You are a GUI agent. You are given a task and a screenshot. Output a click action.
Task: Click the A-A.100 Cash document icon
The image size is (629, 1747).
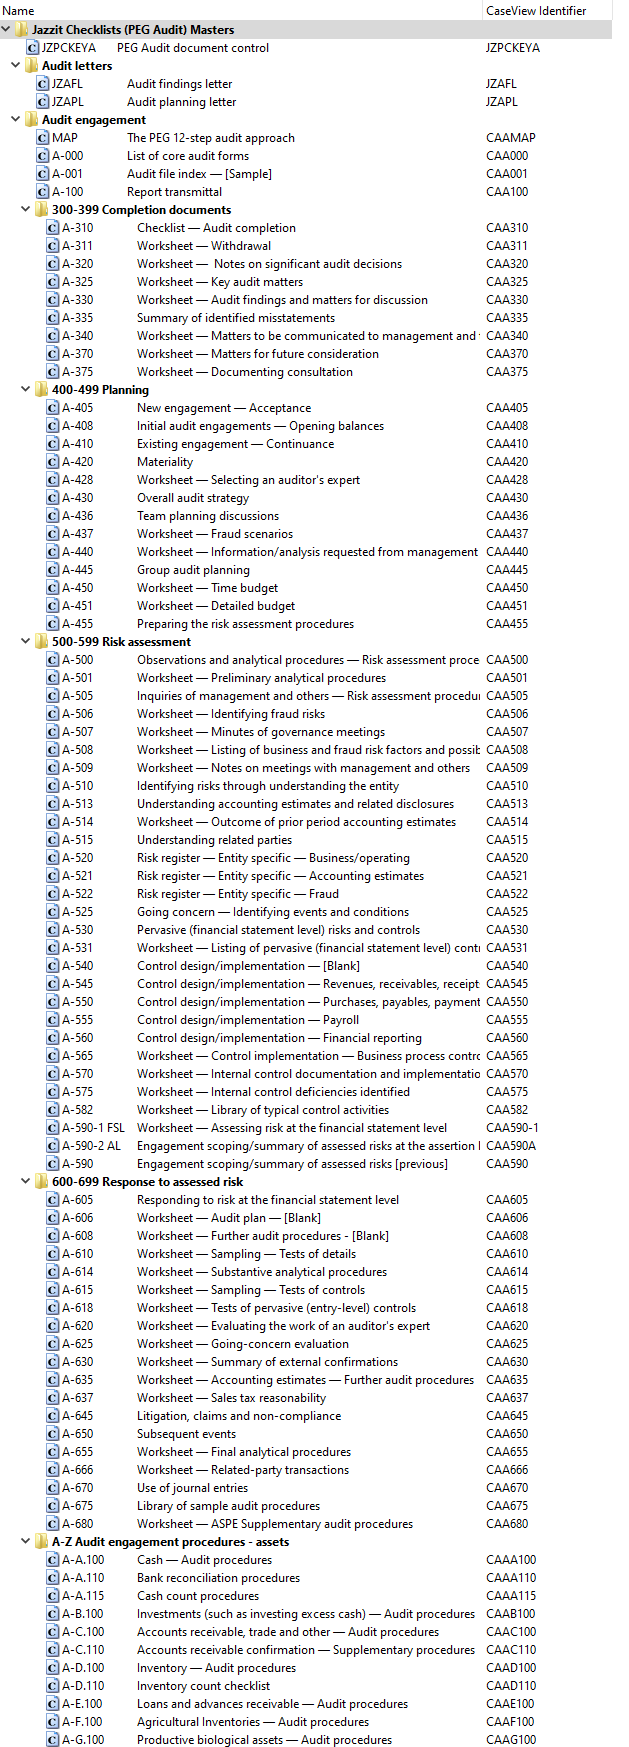click(53, 1560)
